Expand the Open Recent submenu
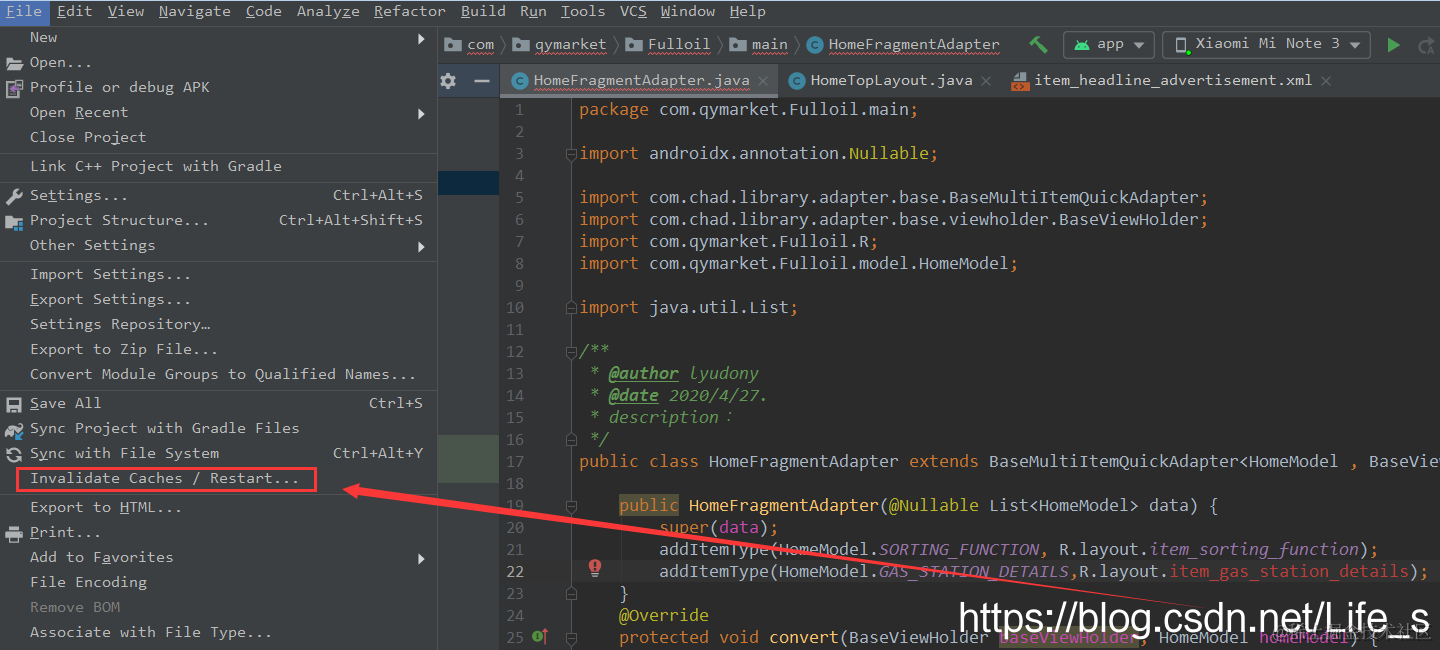Screen dimensions: 1440x650 [x=421, y=113]
